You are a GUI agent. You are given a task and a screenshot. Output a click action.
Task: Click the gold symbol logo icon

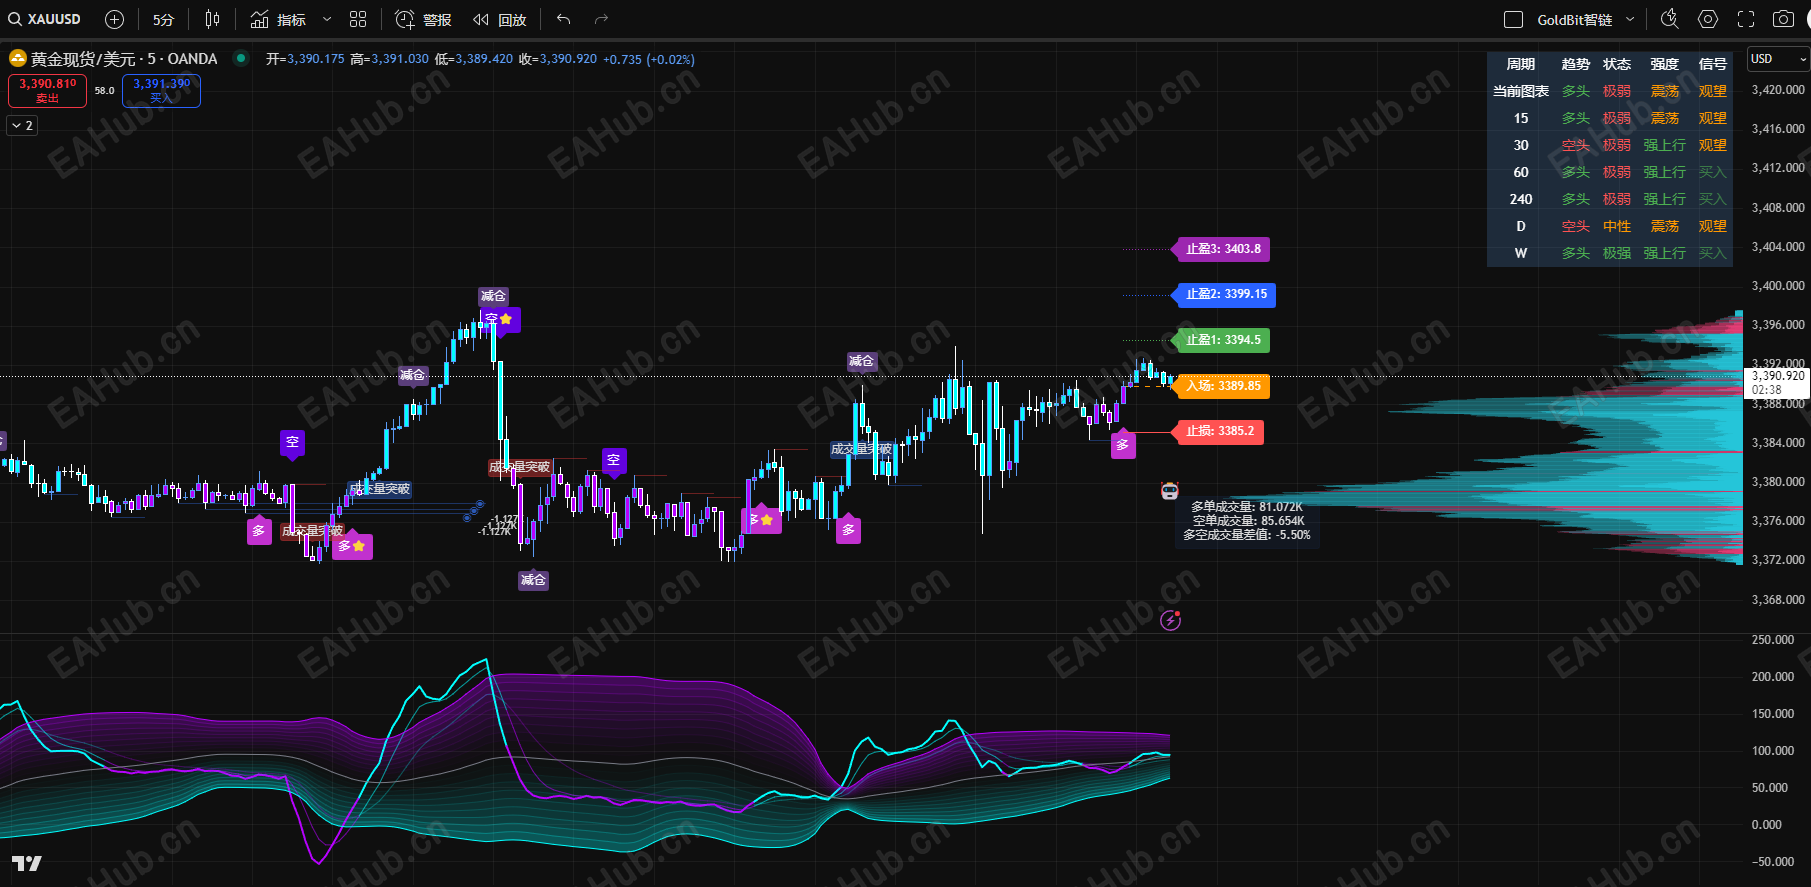click(x=18, y=58)
